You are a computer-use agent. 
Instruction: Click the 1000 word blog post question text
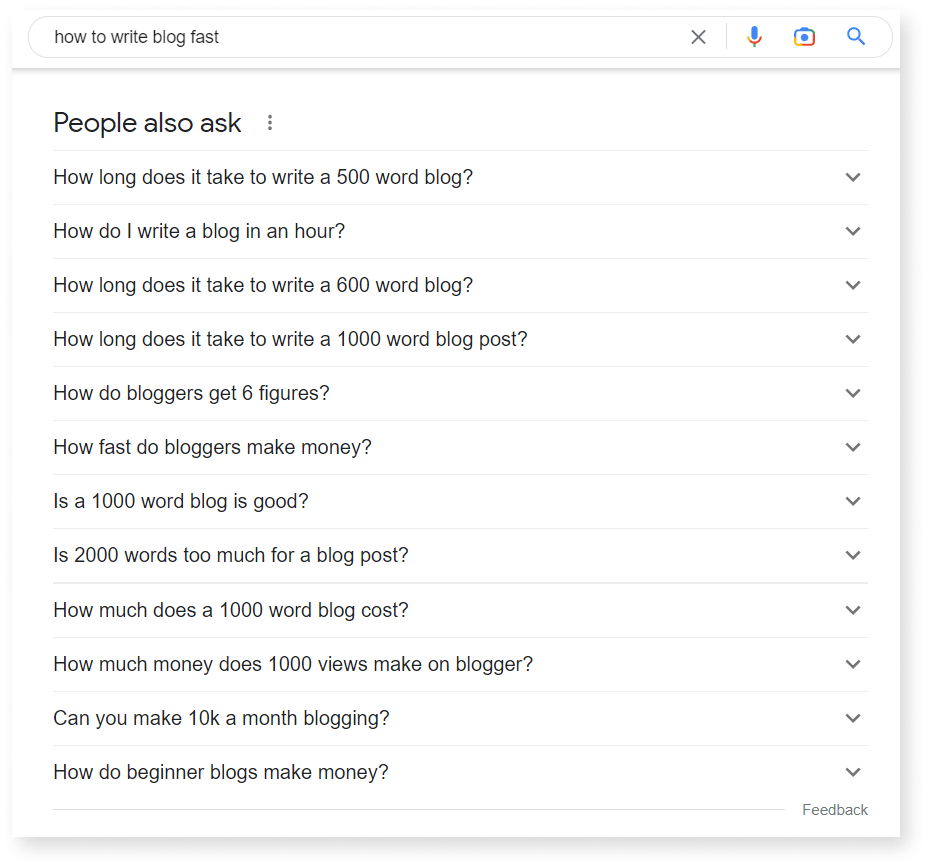[290, 339]
